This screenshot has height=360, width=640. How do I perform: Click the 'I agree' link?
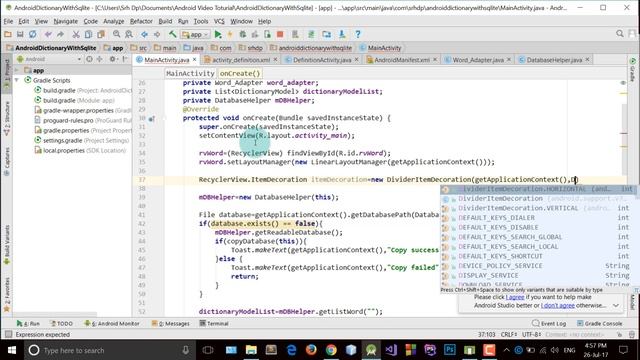[514, 297]
